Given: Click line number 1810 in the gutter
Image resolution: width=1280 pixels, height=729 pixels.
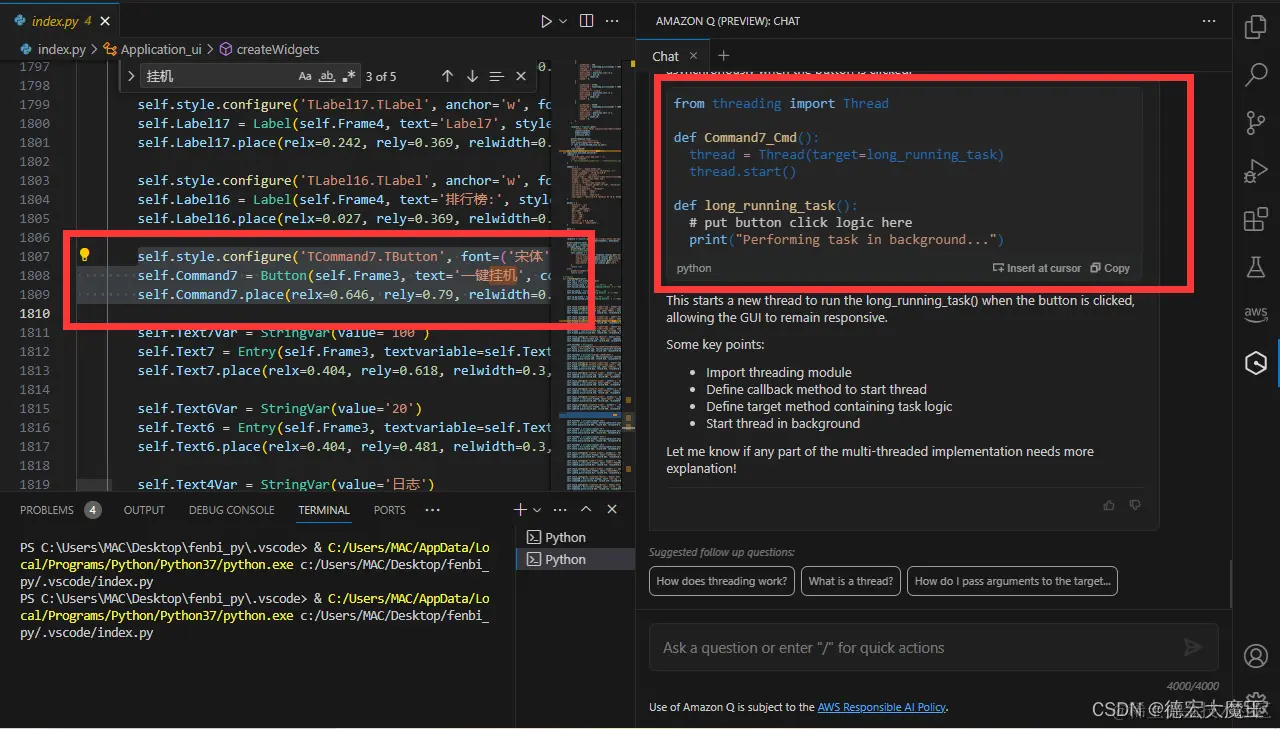Looking at the screenshot, I should (x=35, y=313).
